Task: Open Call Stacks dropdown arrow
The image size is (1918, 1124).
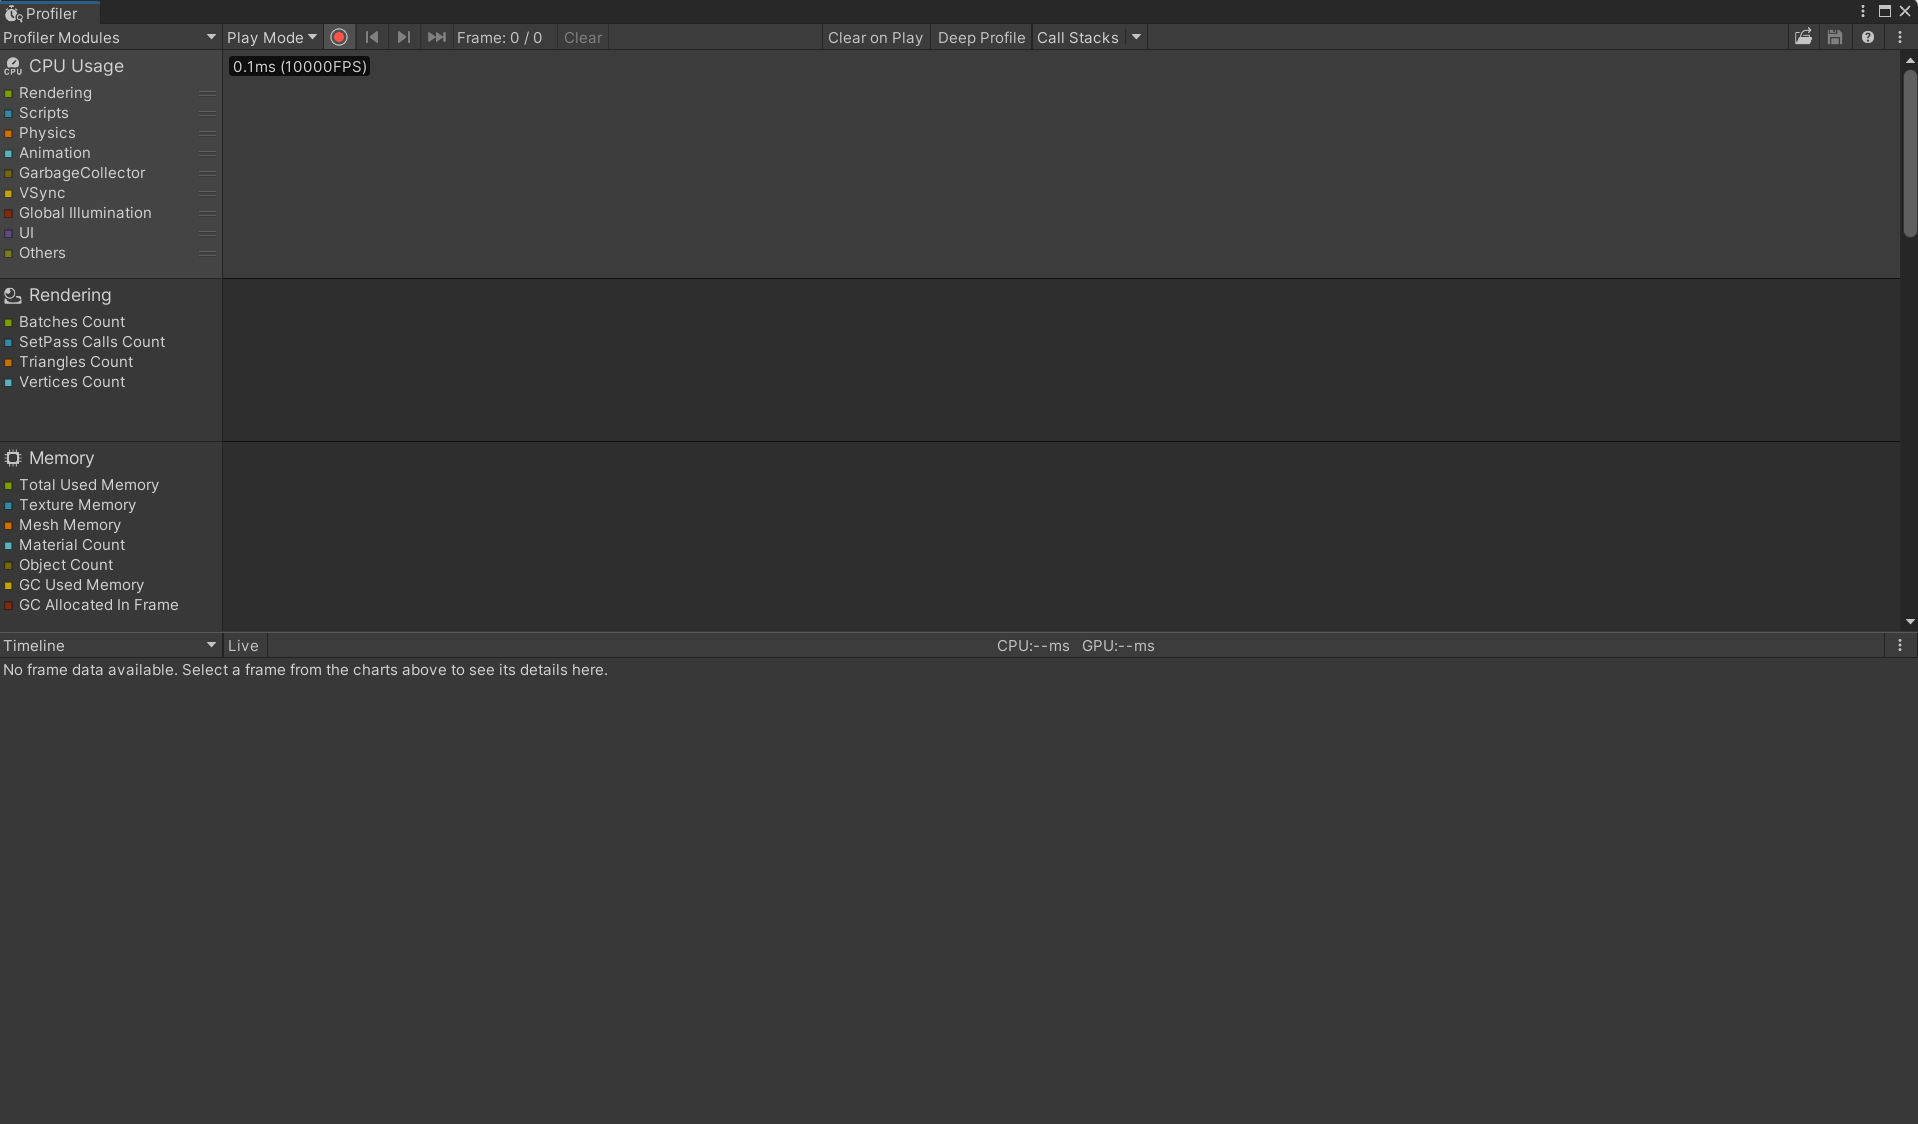Action: (x=1136, y=38)
